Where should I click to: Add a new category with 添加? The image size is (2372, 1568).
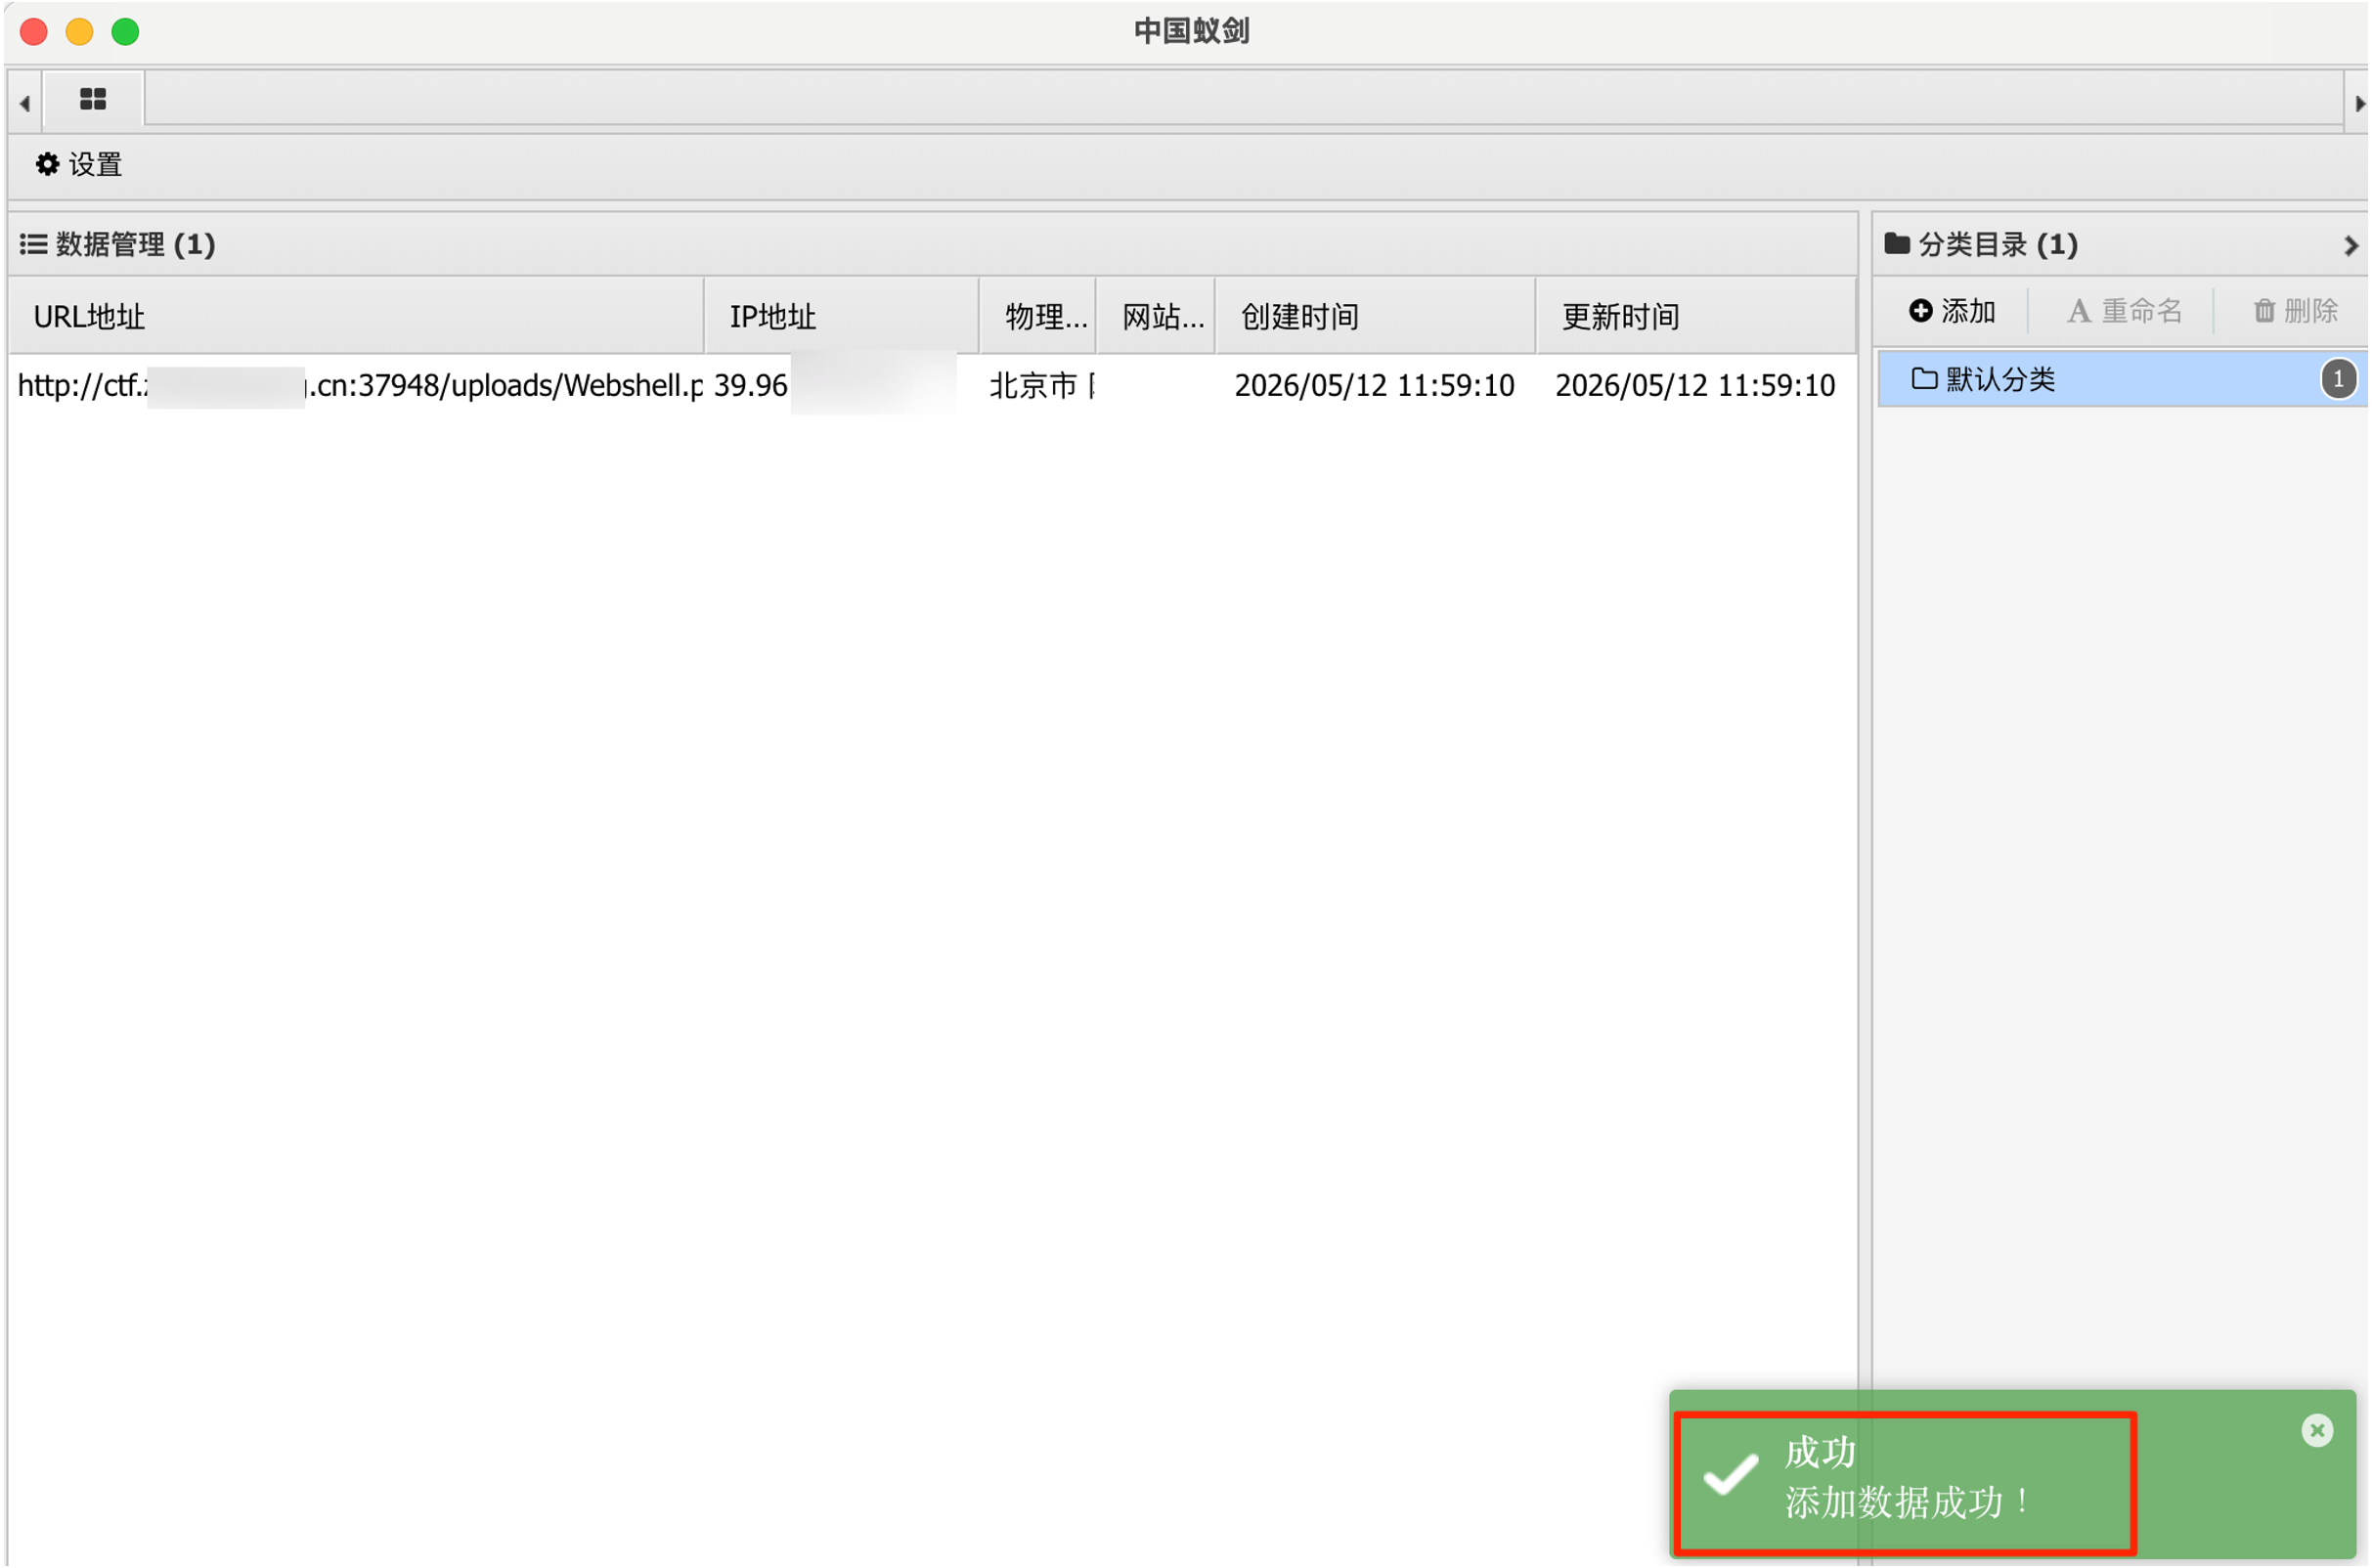coord(1952,311)
